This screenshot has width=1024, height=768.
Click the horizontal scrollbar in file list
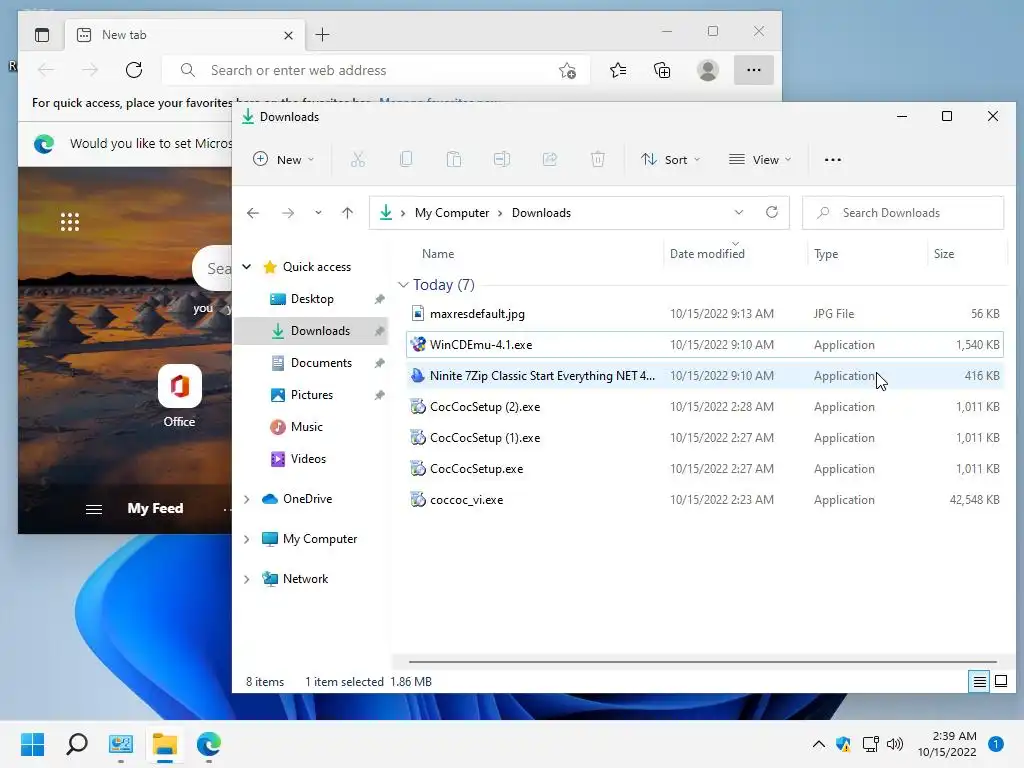(x=703, y=662)
